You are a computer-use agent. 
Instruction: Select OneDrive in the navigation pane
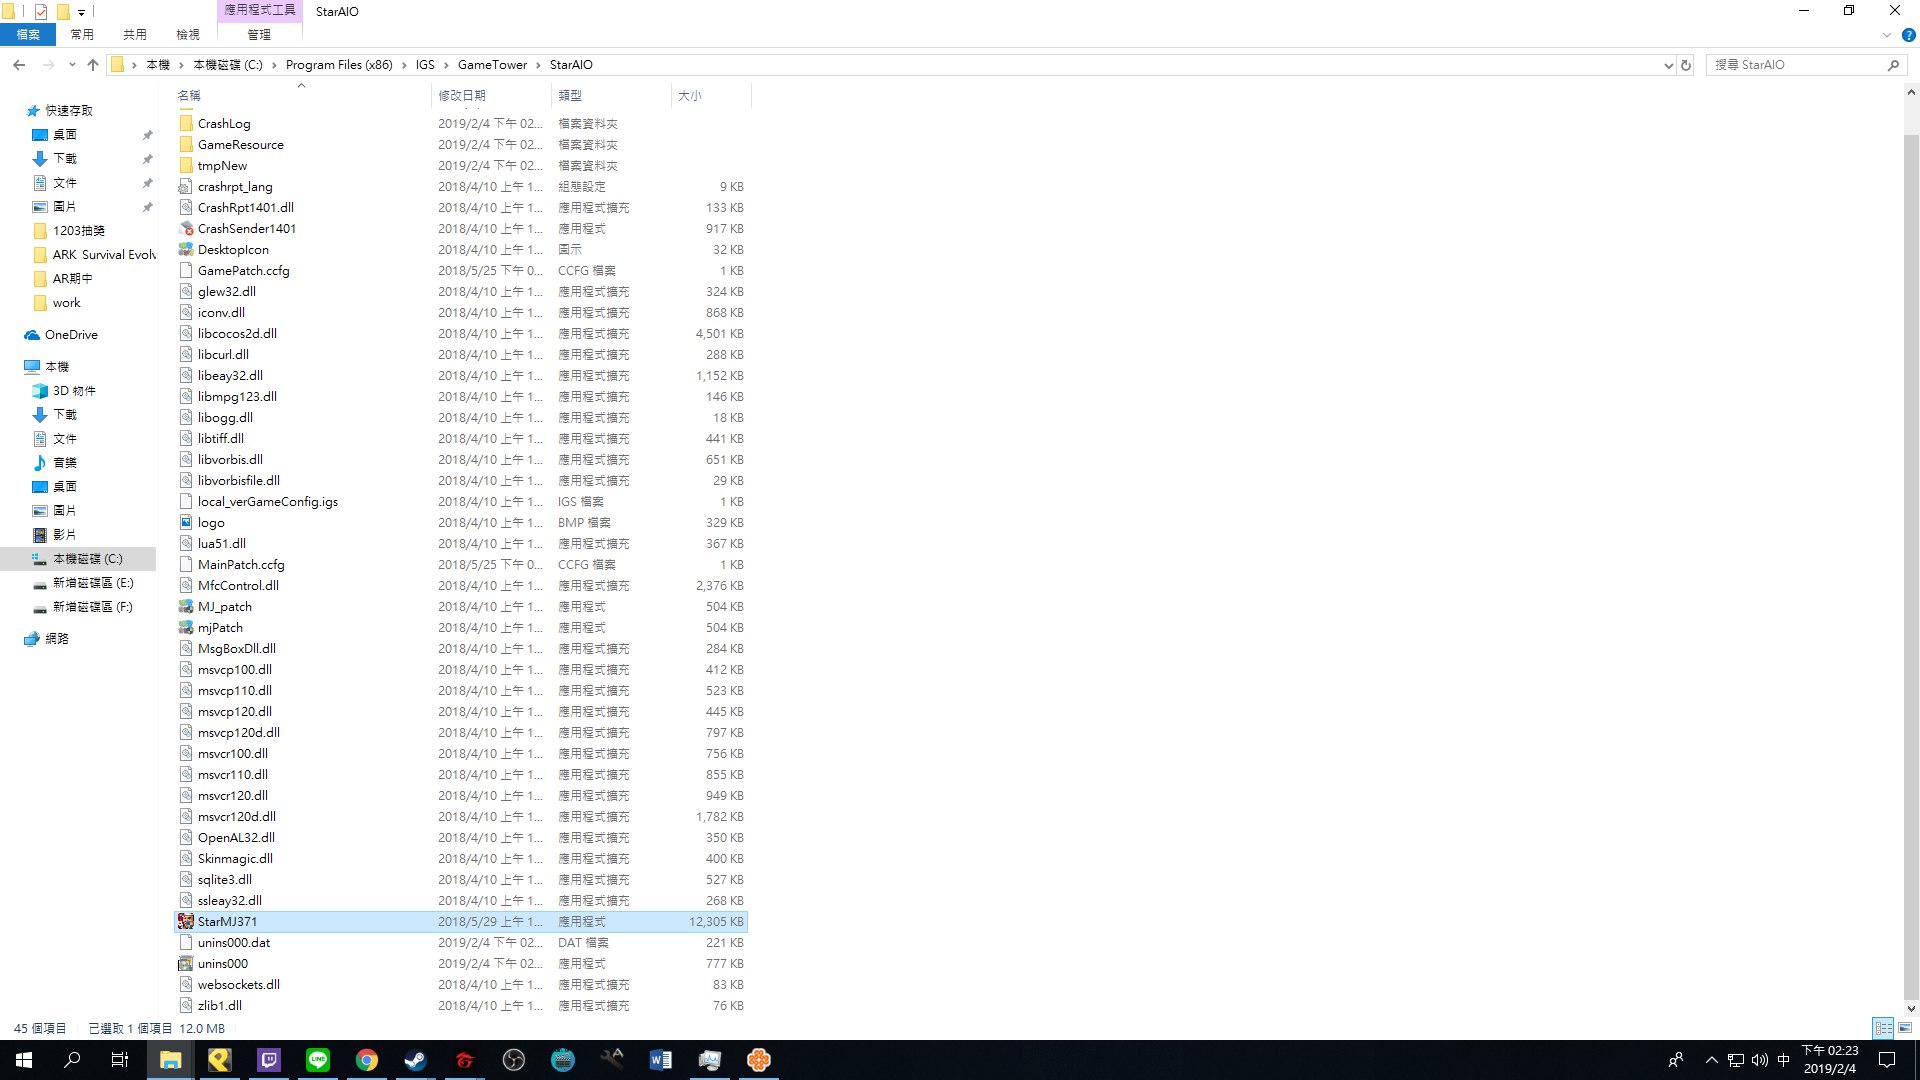click(71, 335)
